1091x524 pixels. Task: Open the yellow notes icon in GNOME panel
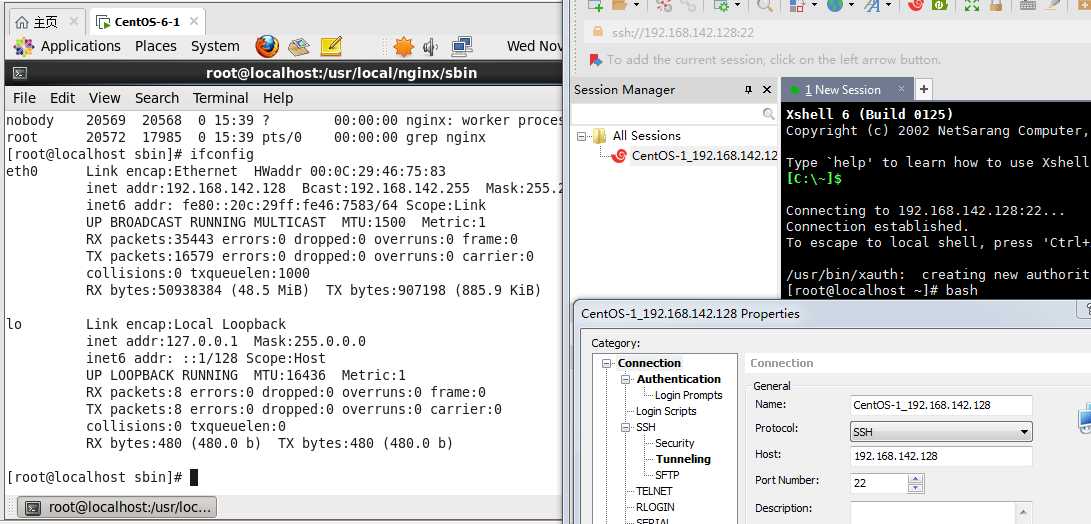(331, 47)
